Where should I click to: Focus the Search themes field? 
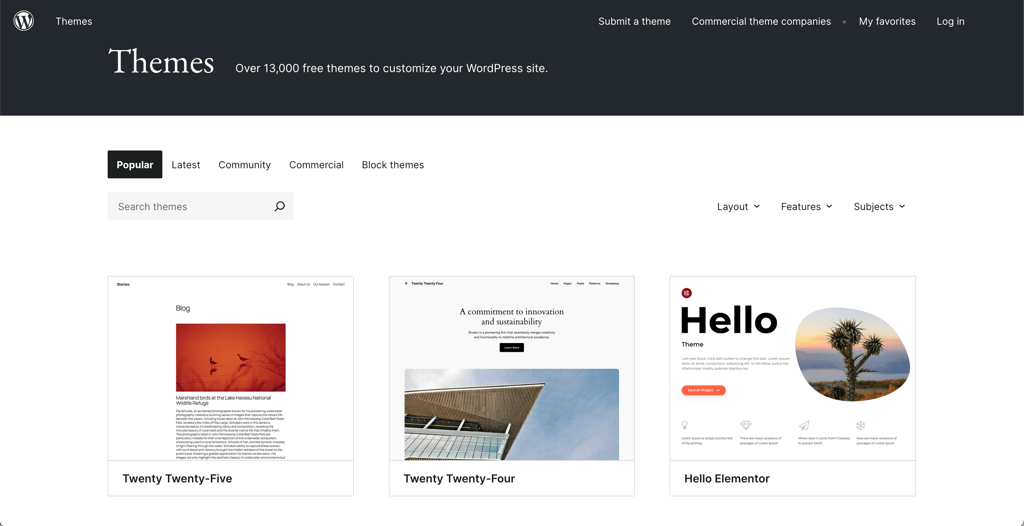tap(200, 206)
